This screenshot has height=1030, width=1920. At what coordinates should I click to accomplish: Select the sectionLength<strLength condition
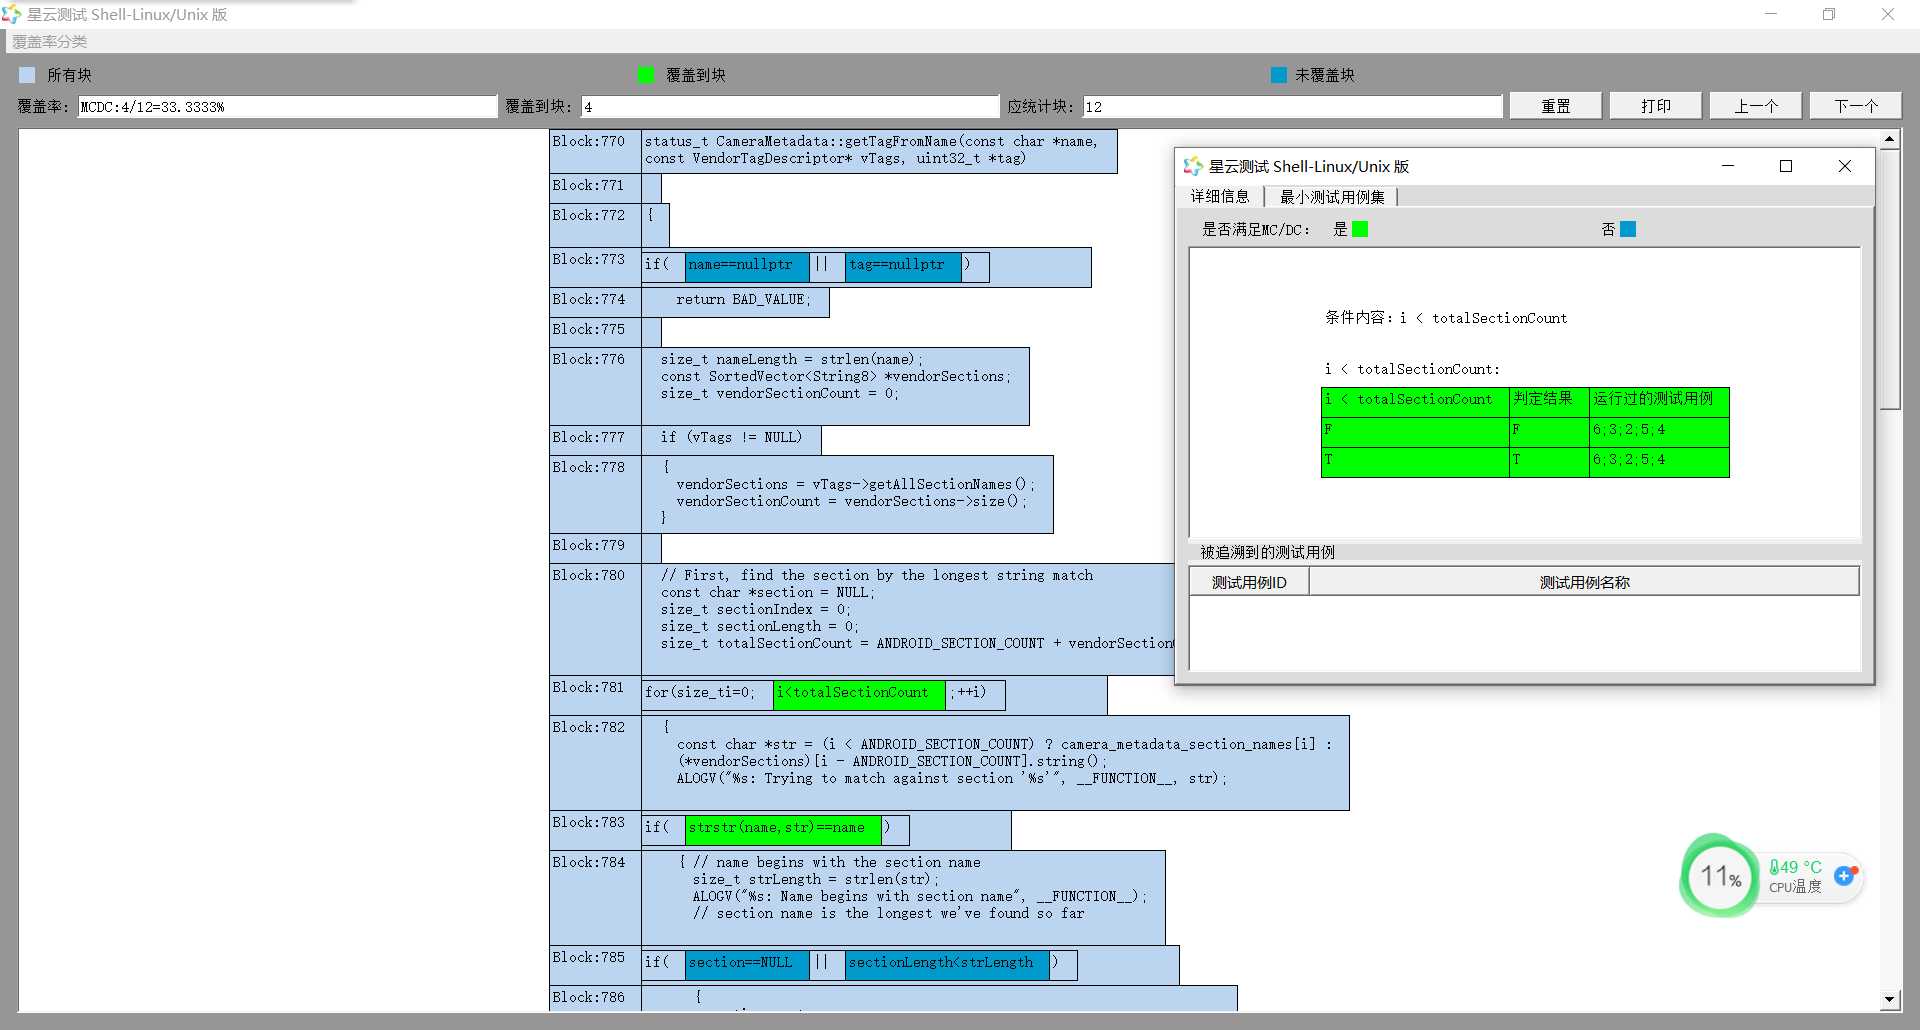947,963
